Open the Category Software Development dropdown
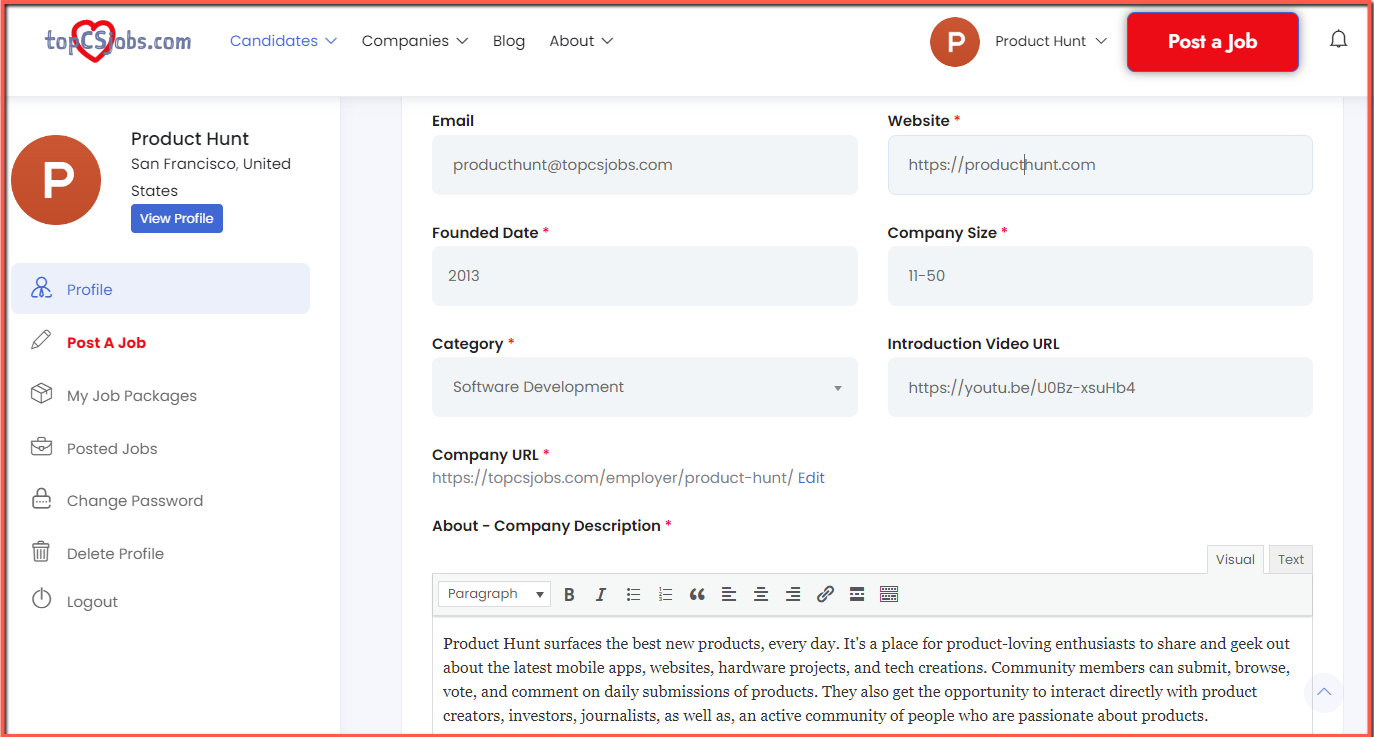Screen dimensions: 1374x737 click(x=645, y=387)
